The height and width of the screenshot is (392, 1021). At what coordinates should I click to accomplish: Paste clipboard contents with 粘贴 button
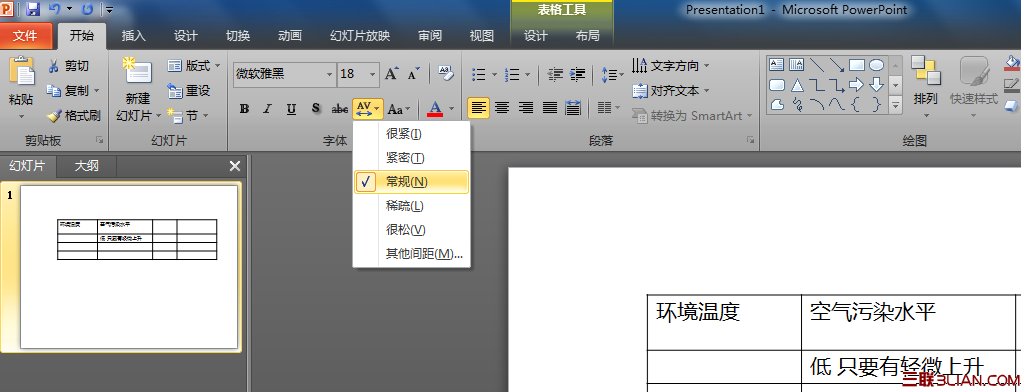coord(21,87)
